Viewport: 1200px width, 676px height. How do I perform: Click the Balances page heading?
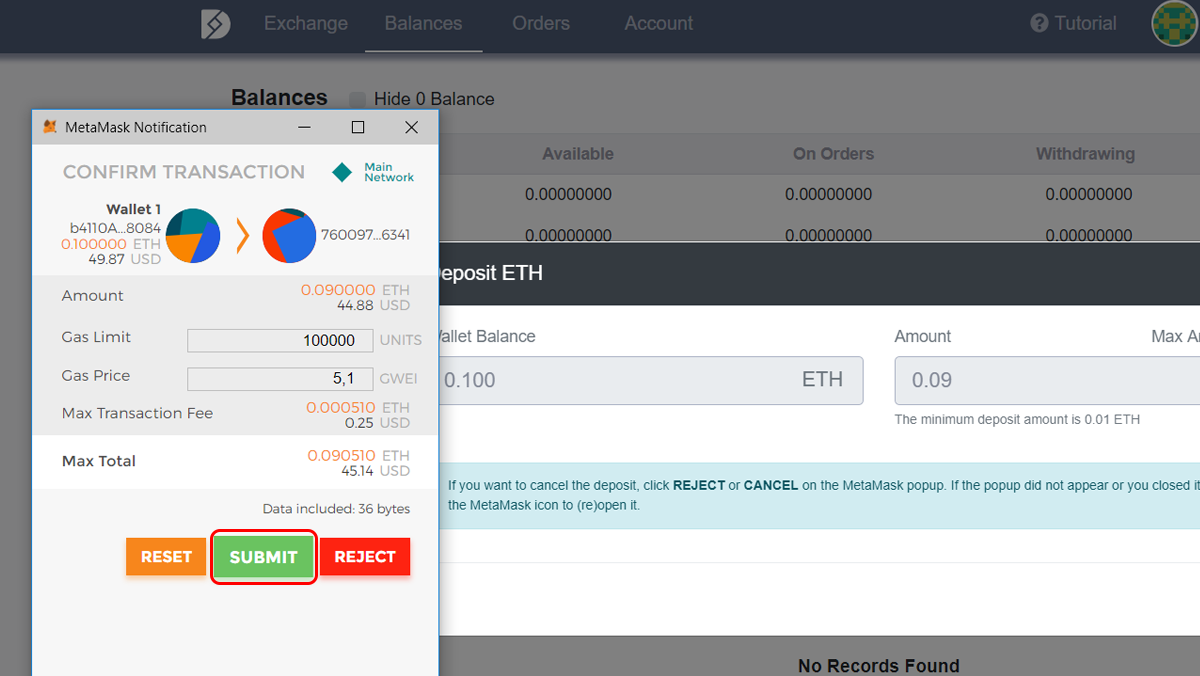click(x=279, y=97)
